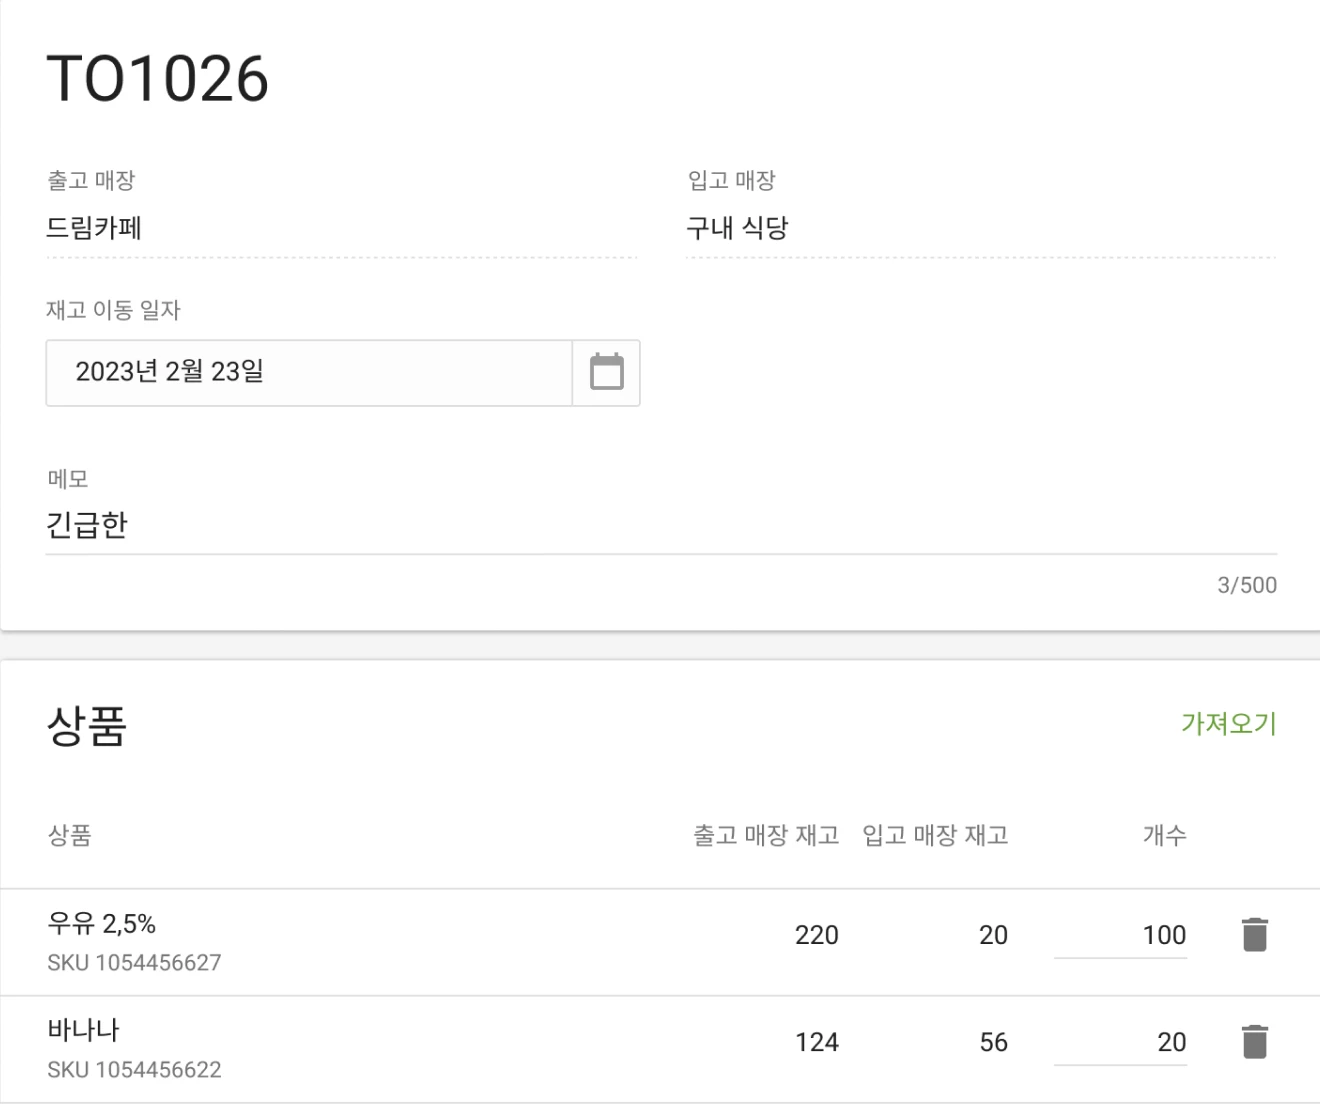Image resolution: width=1320 pixels, height=1104 pixels.
Task: Remove the 바나나 row with trash icon
Action: coord(1254,1041)
